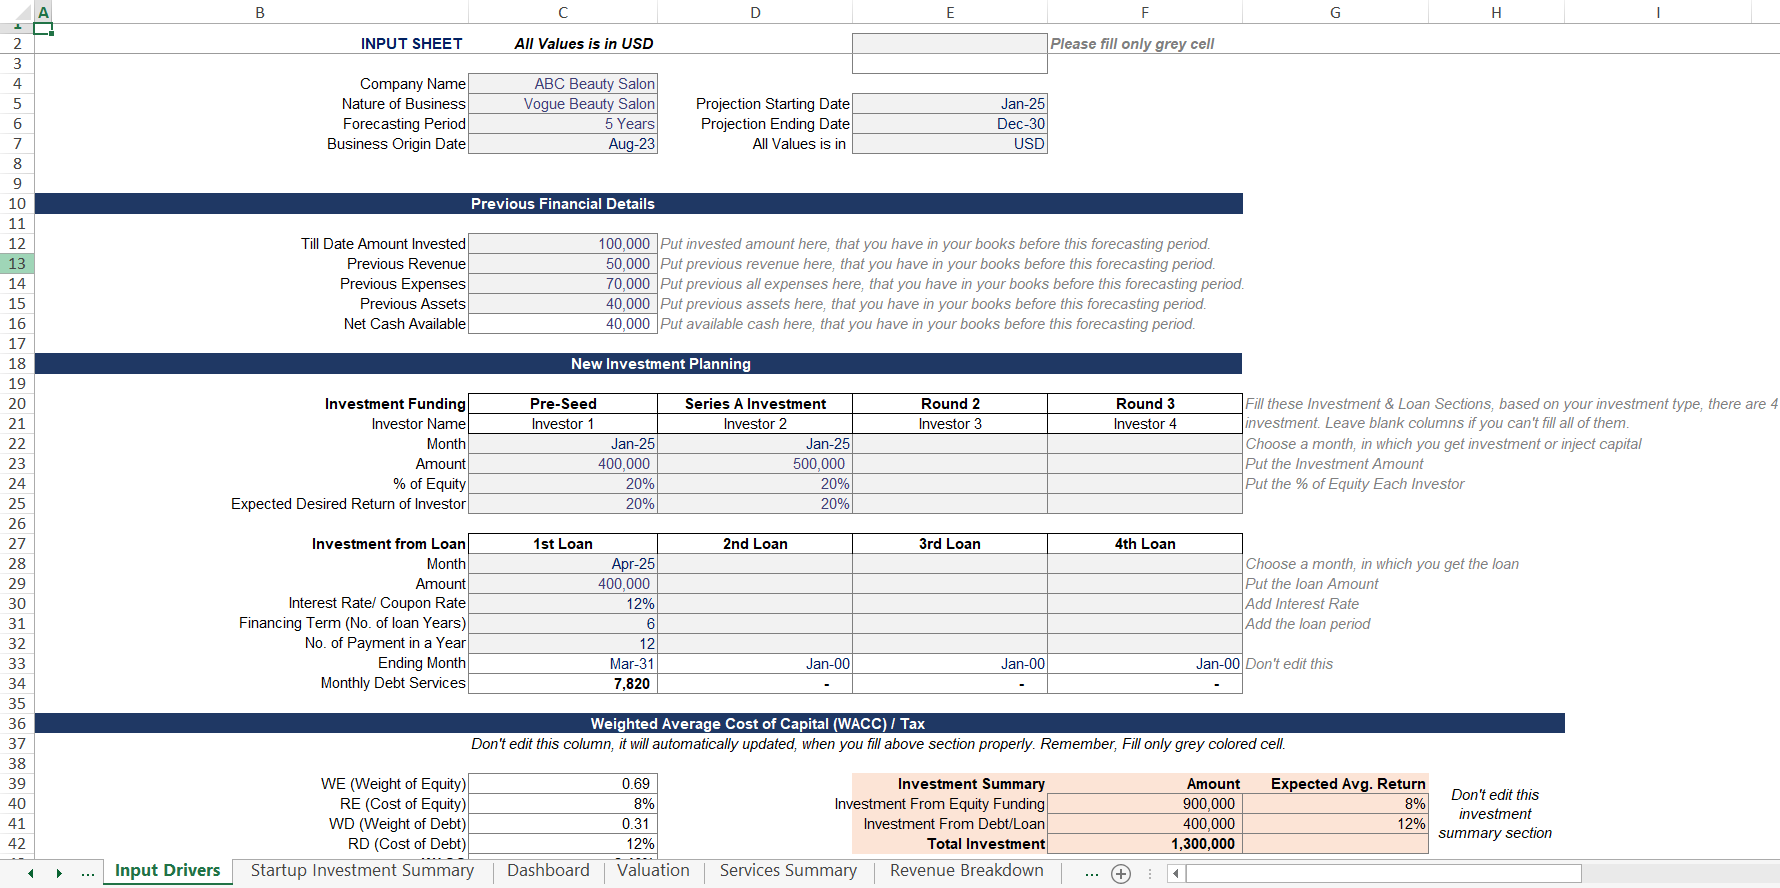Select Investment From Equity Funding amount 900,000
Viewport: 1780px width, 888px height.
(1145, 804)
